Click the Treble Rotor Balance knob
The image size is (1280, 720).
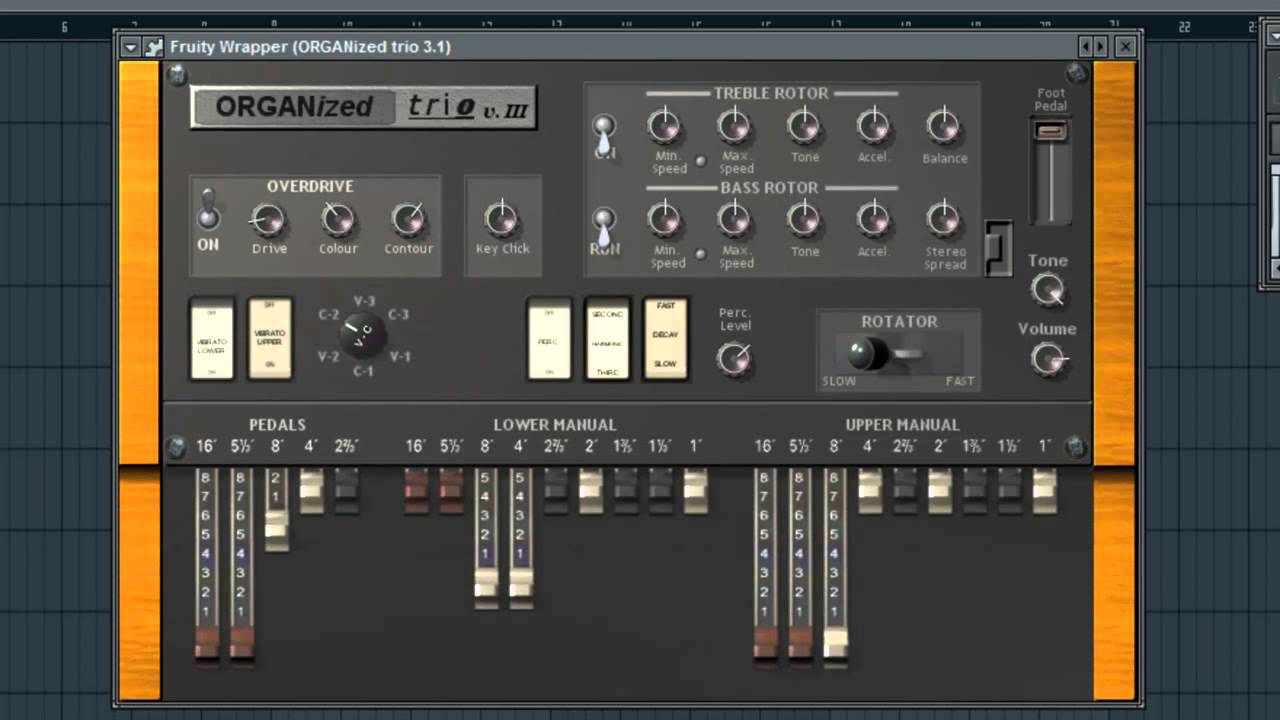coord(943,126)
